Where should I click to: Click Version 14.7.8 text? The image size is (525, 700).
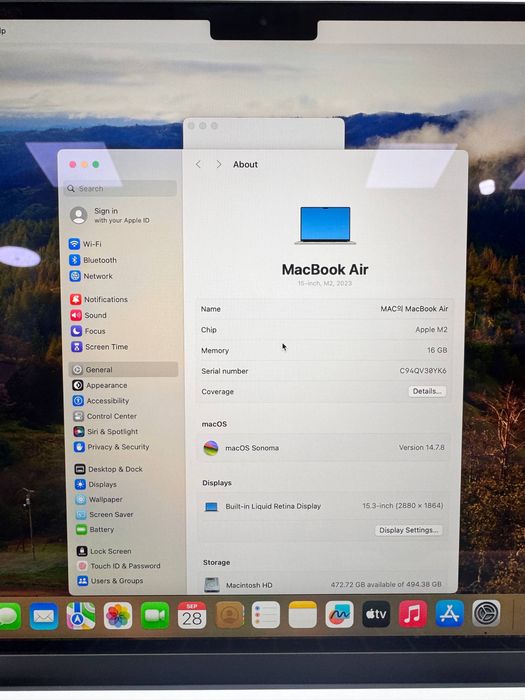point(421,447)
